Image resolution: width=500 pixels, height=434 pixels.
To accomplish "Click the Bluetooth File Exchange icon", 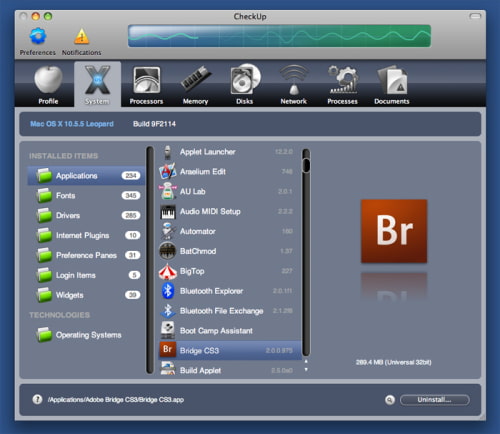I will pyautogui.click(x=168, y=311).
